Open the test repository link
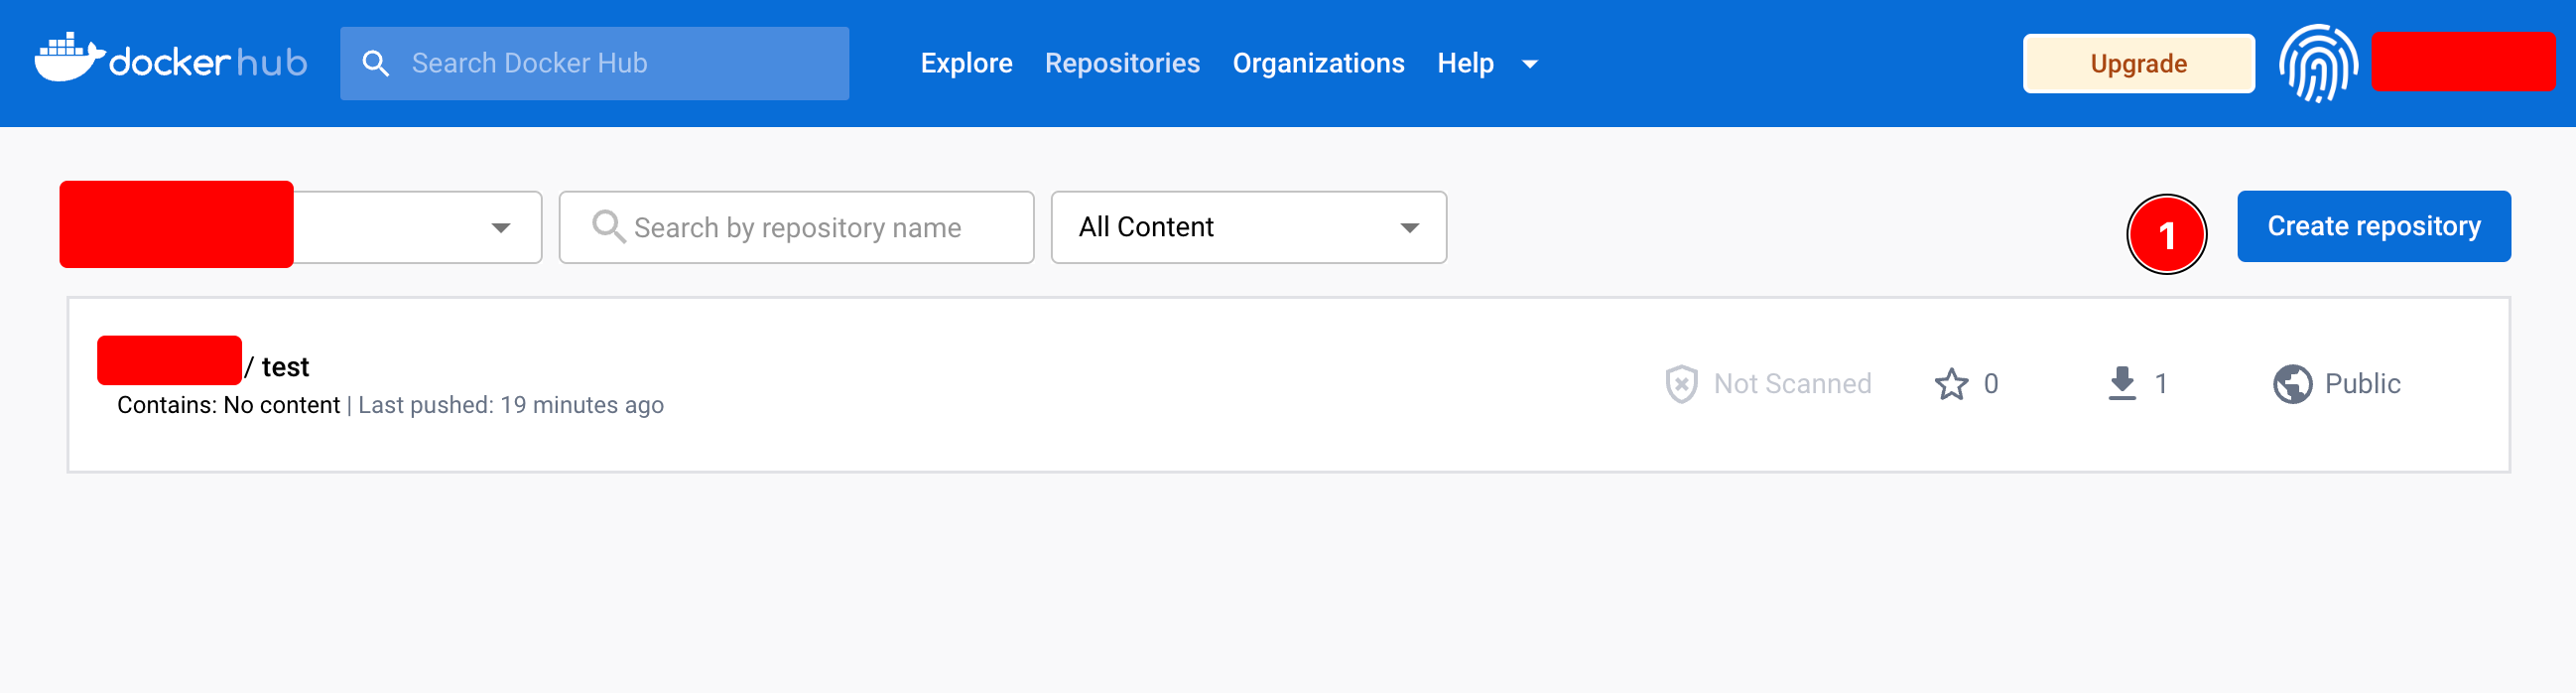Screen dimensions: 2576x693 point(285,367)
